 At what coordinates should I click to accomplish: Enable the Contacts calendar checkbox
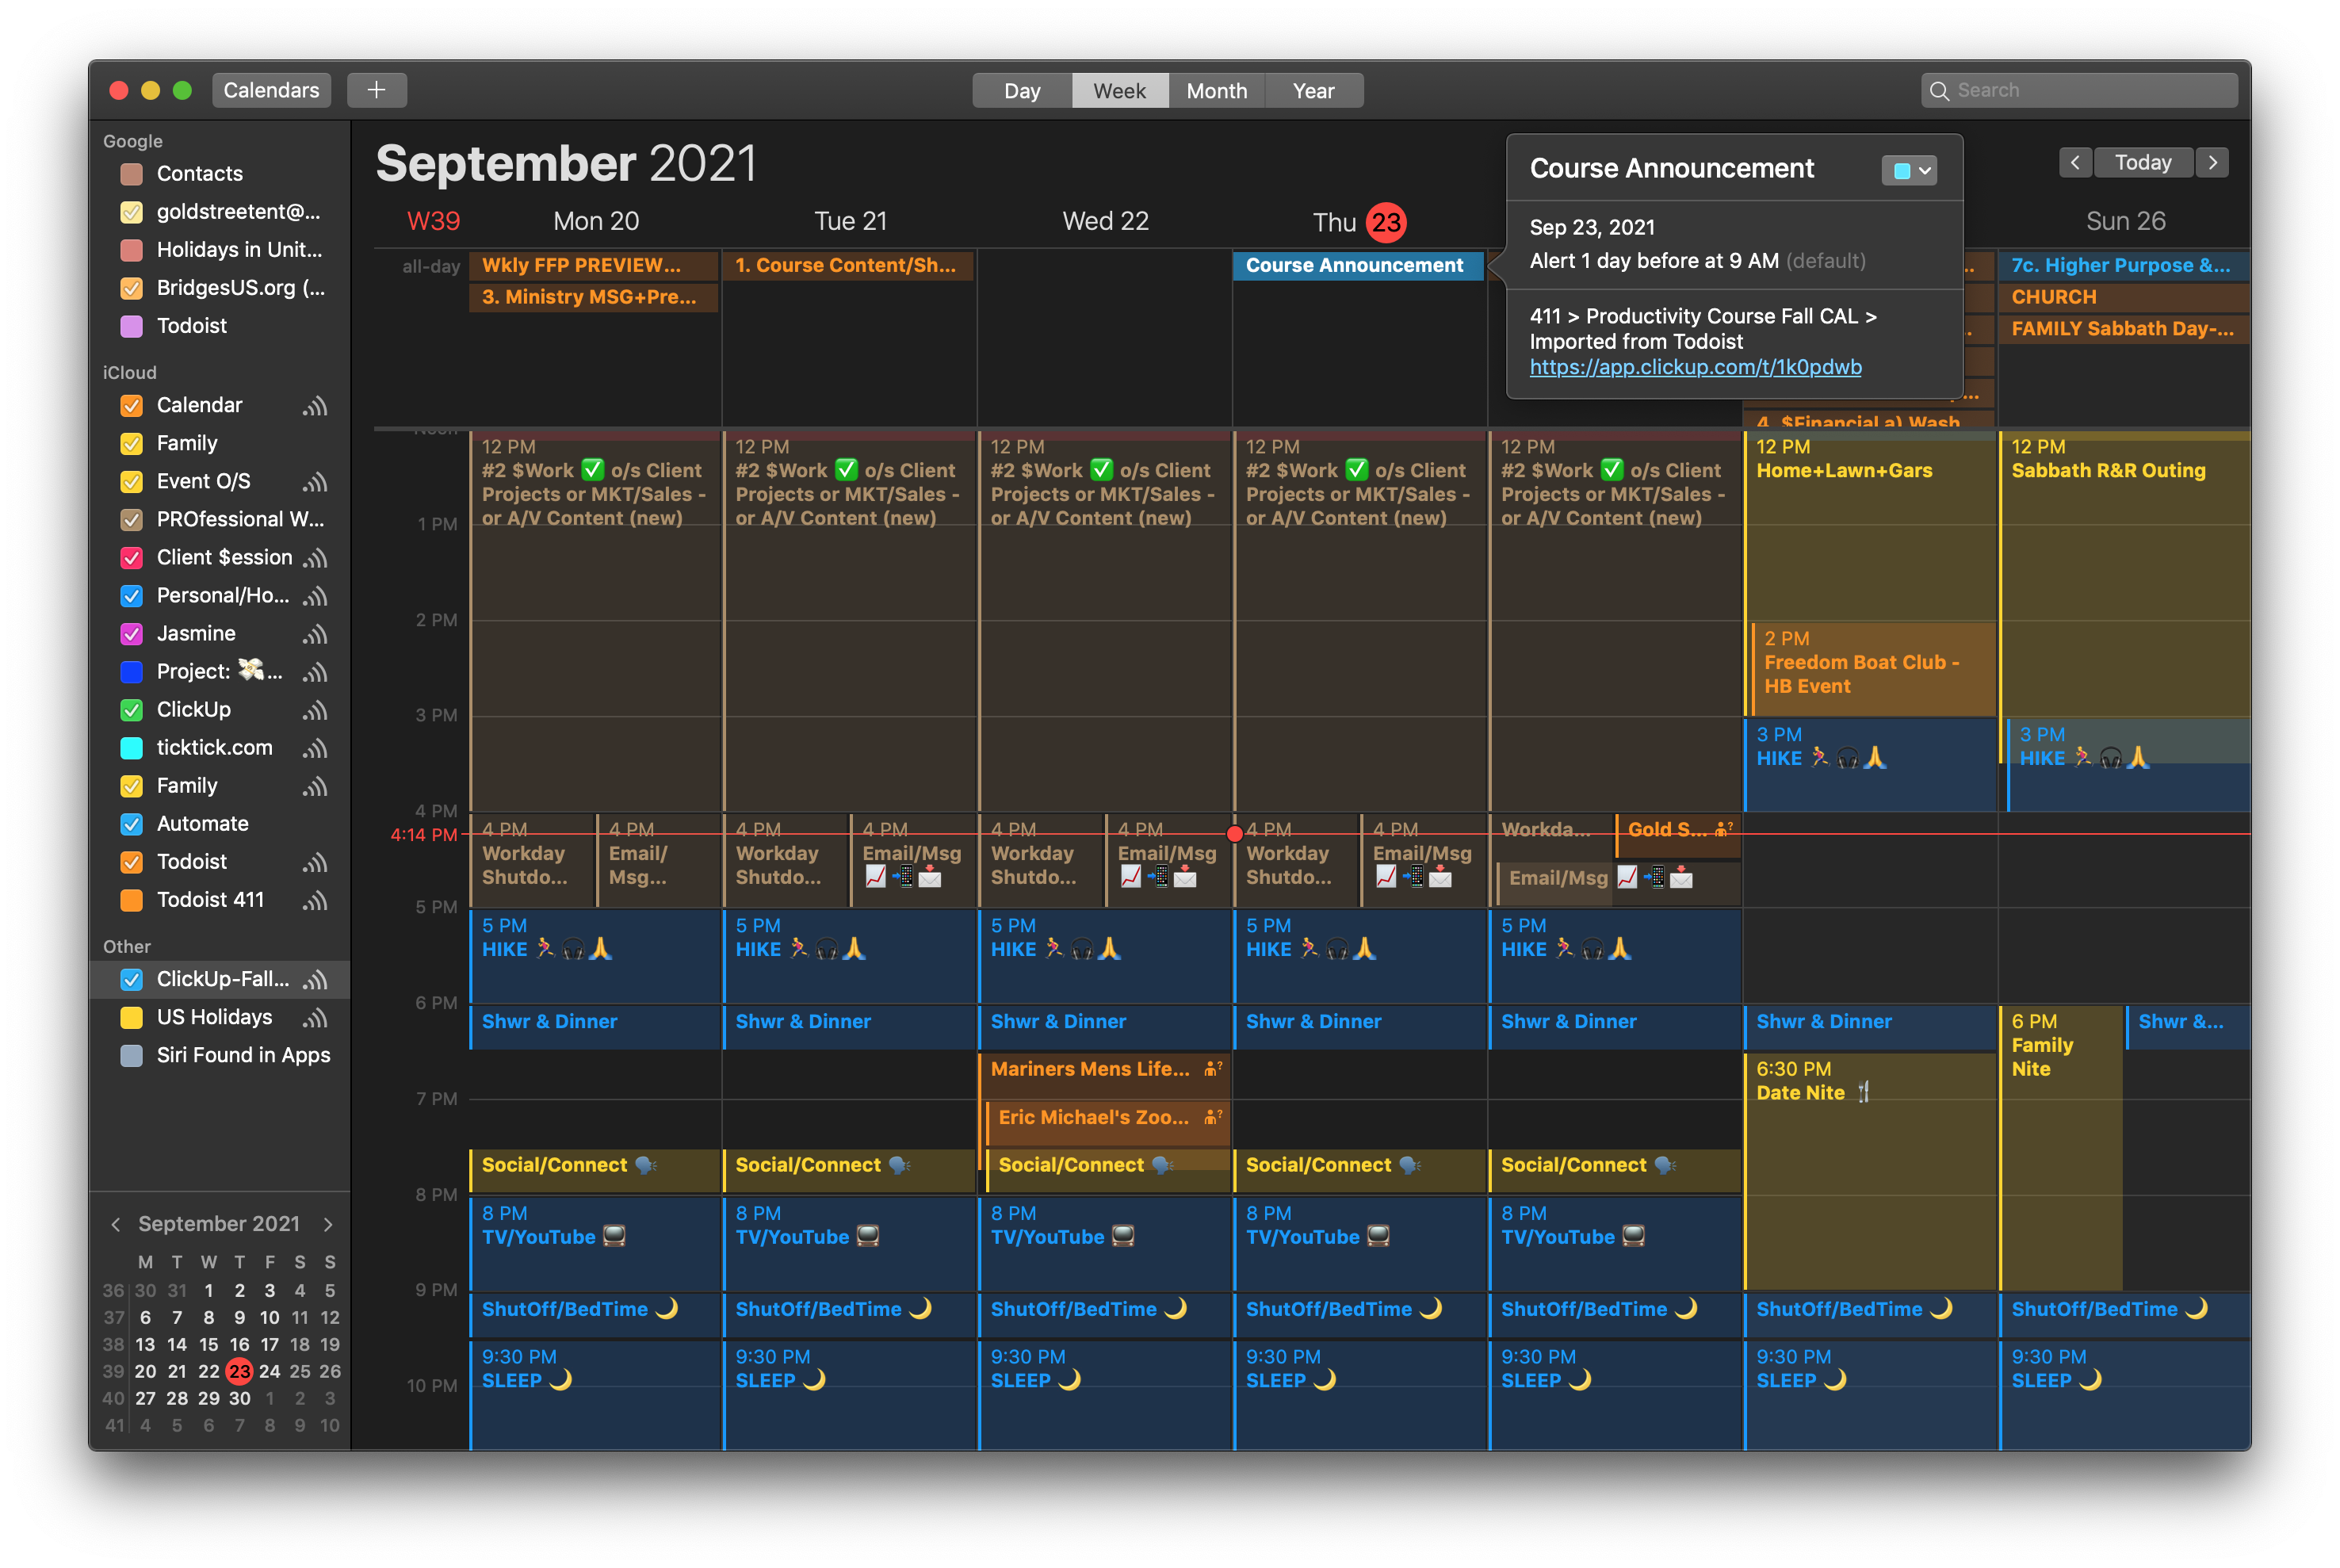[x=131, y=174]
